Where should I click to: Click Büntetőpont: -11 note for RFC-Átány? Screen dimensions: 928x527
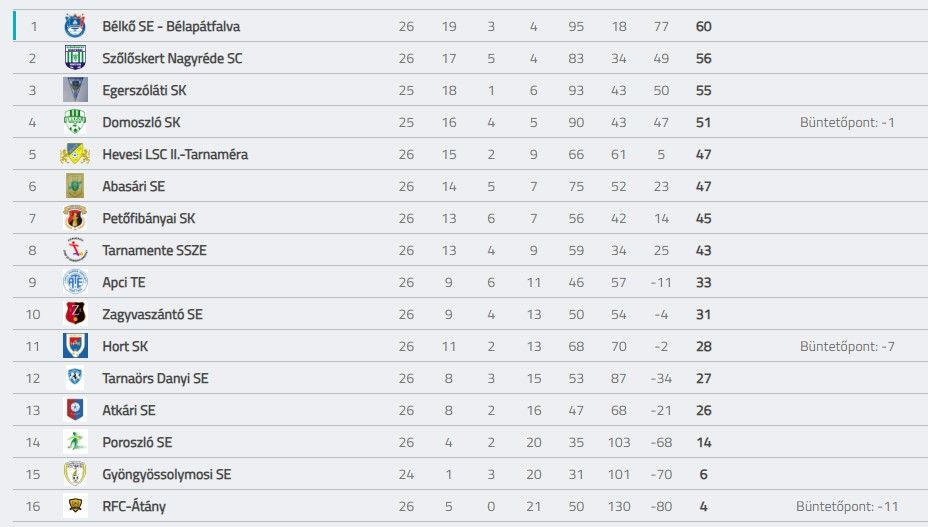[x=847, y=506]
